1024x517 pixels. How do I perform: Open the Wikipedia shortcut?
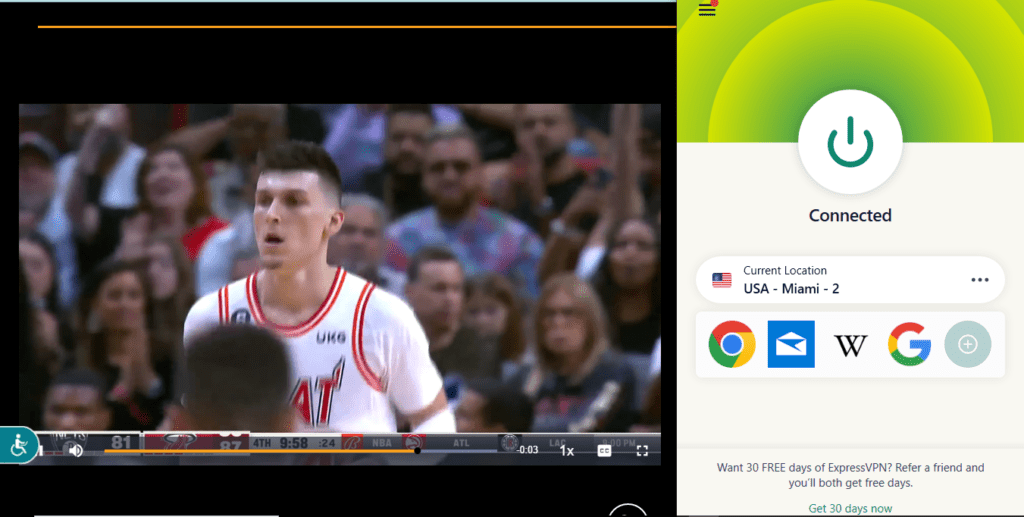[x=850, y=346]
